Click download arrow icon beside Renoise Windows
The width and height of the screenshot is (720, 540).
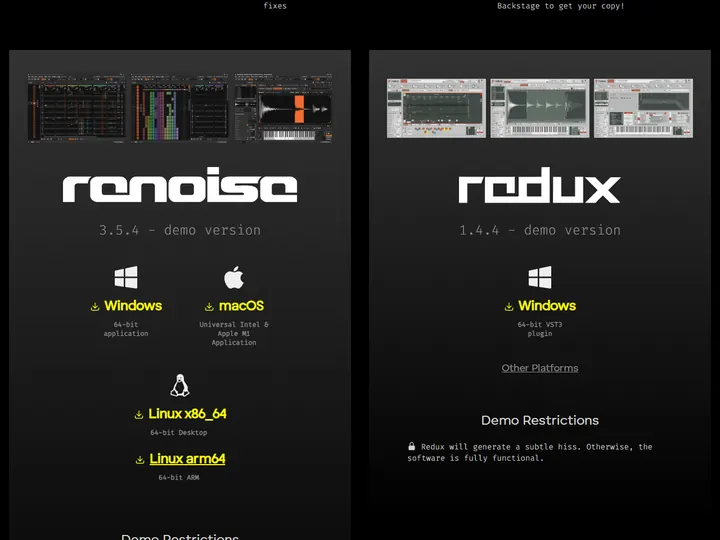coord(95,307)
